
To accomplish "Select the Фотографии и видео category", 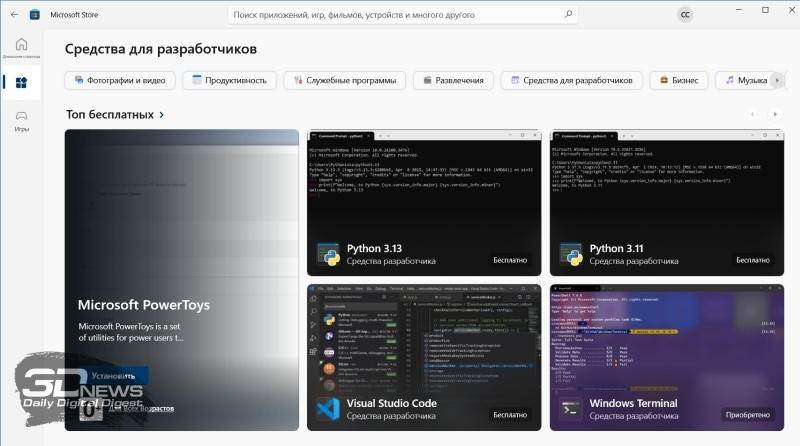I will point(121,80).
